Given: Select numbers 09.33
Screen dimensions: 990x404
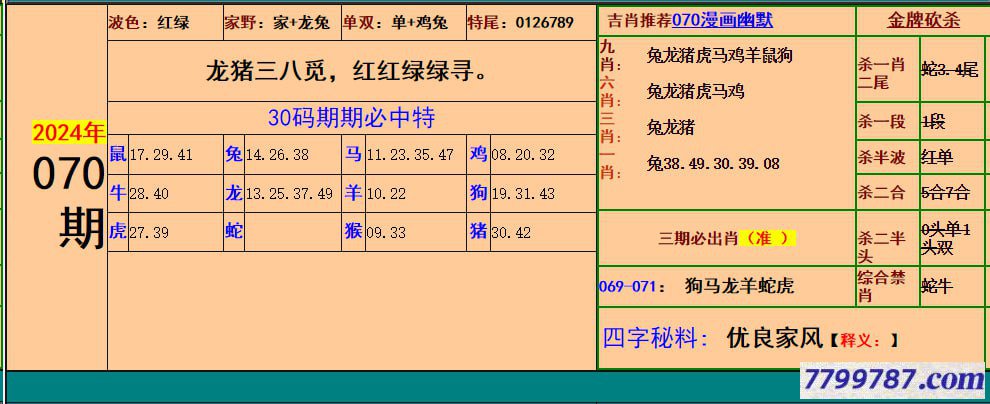Looking at the screenshot, I should 386,232.
